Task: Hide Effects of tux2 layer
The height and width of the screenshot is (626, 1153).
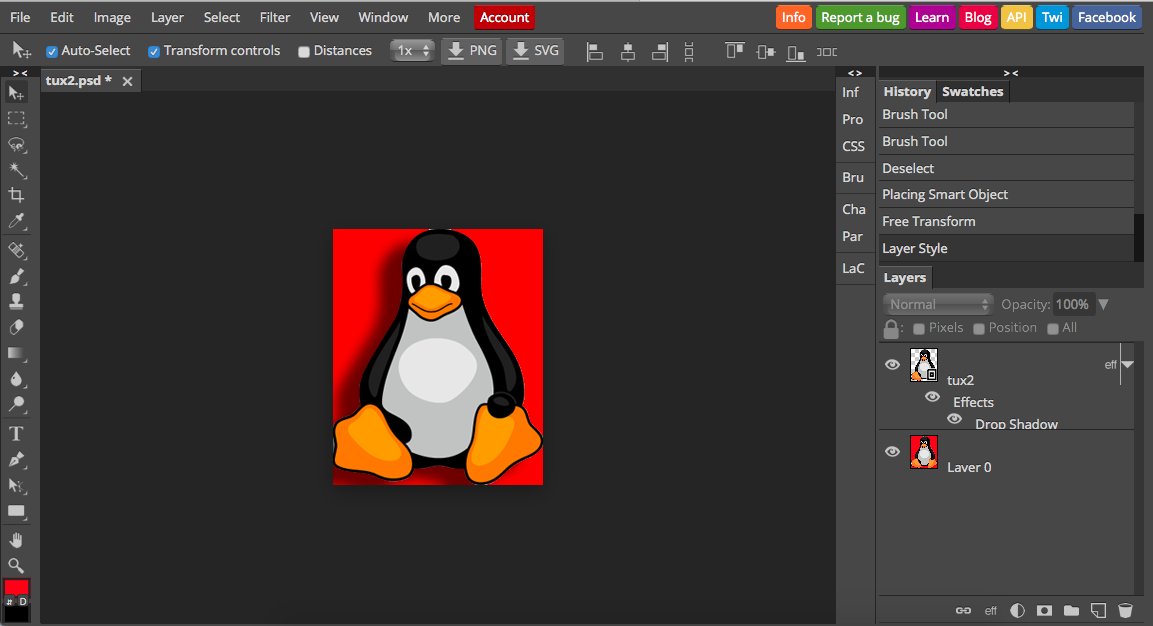Action: pos(932,396)
